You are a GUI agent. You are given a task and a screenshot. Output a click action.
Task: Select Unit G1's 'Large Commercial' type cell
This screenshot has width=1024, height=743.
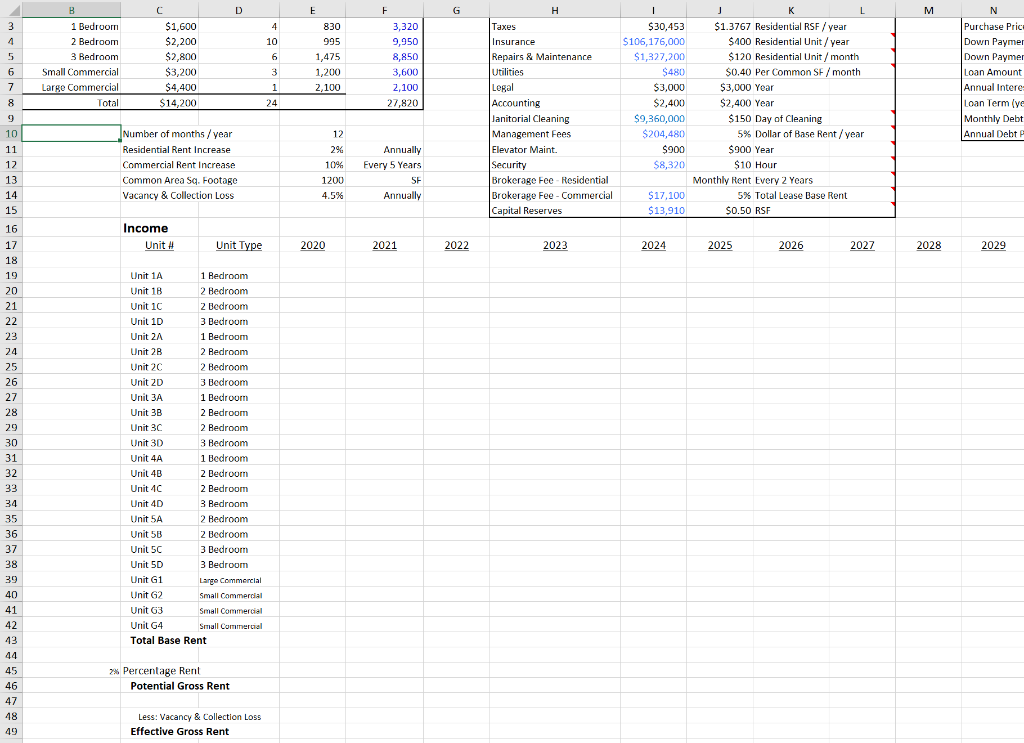click(x=239, y=580)
